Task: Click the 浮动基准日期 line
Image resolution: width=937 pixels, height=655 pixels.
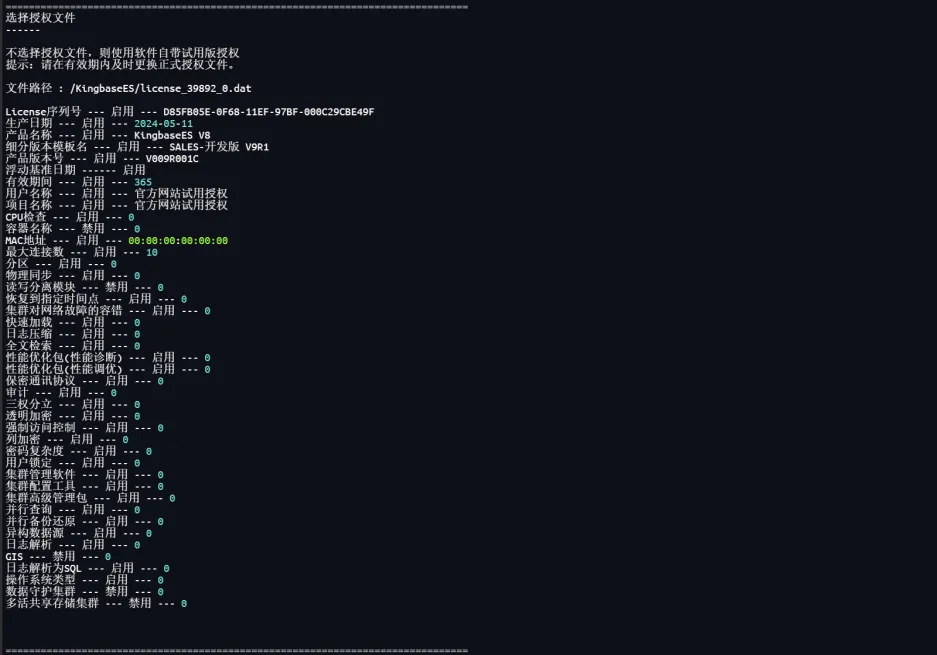Action: (75, 170)
